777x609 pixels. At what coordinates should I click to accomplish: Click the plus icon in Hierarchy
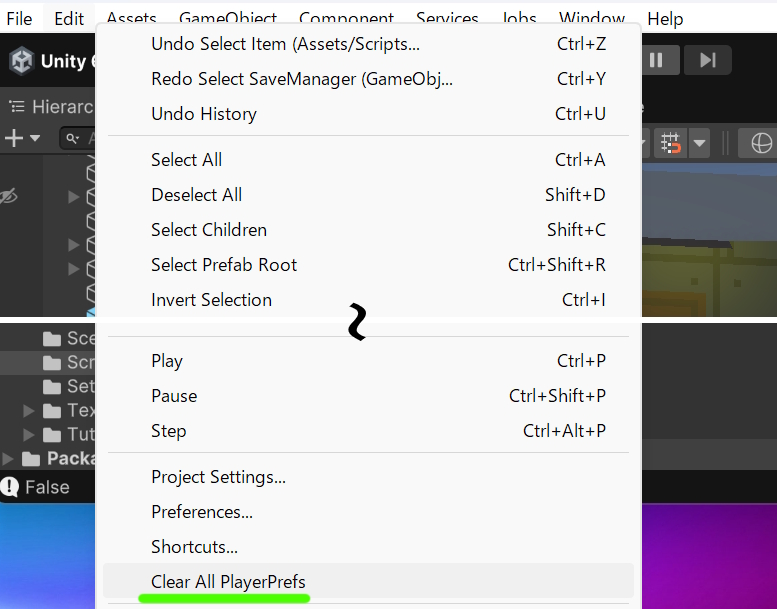coord(14,138)
